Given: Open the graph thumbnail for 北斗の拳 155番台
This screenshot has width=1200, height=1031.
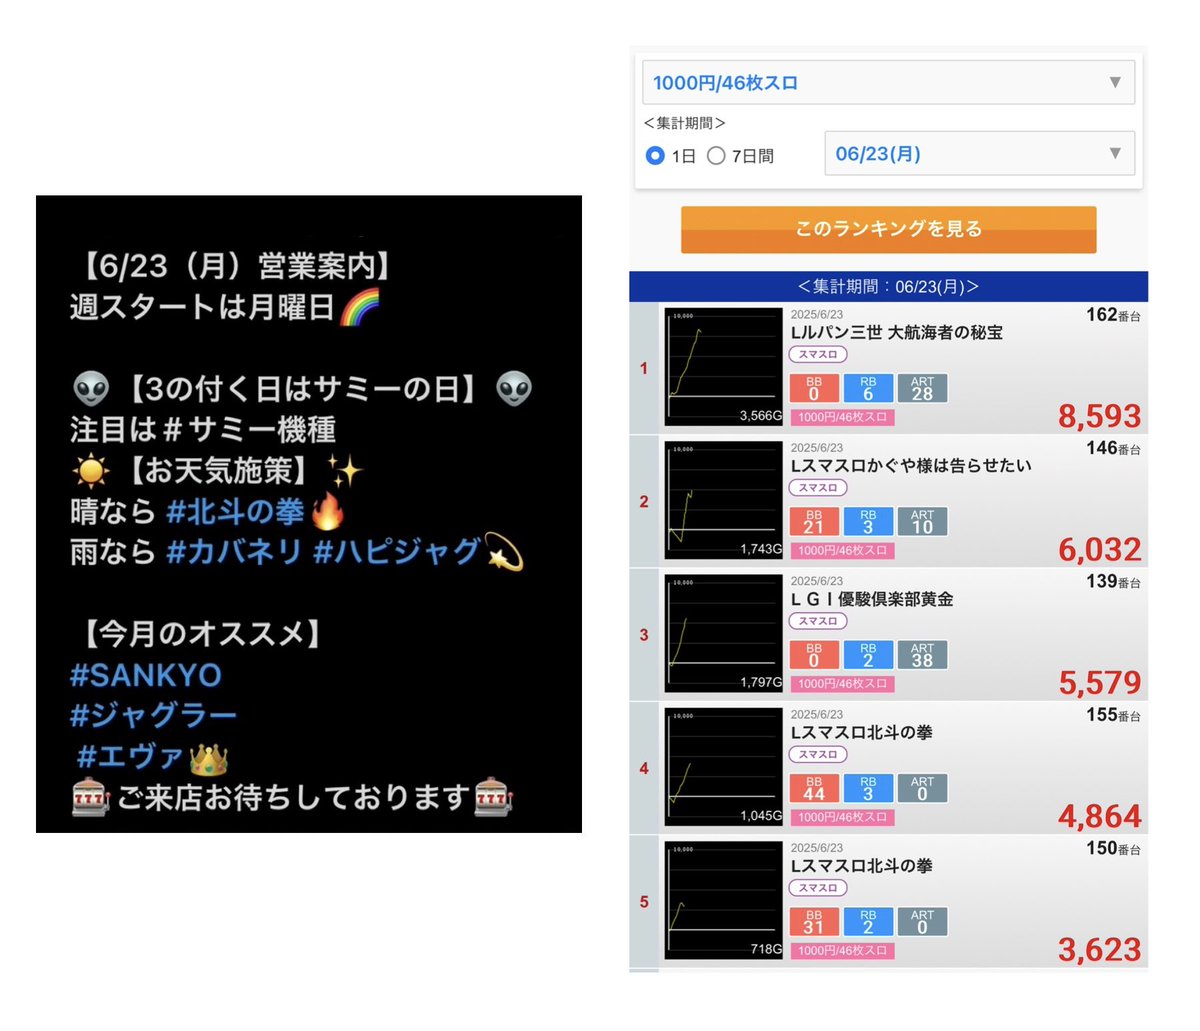Looking at the screenshot, I should click(724, 767).
